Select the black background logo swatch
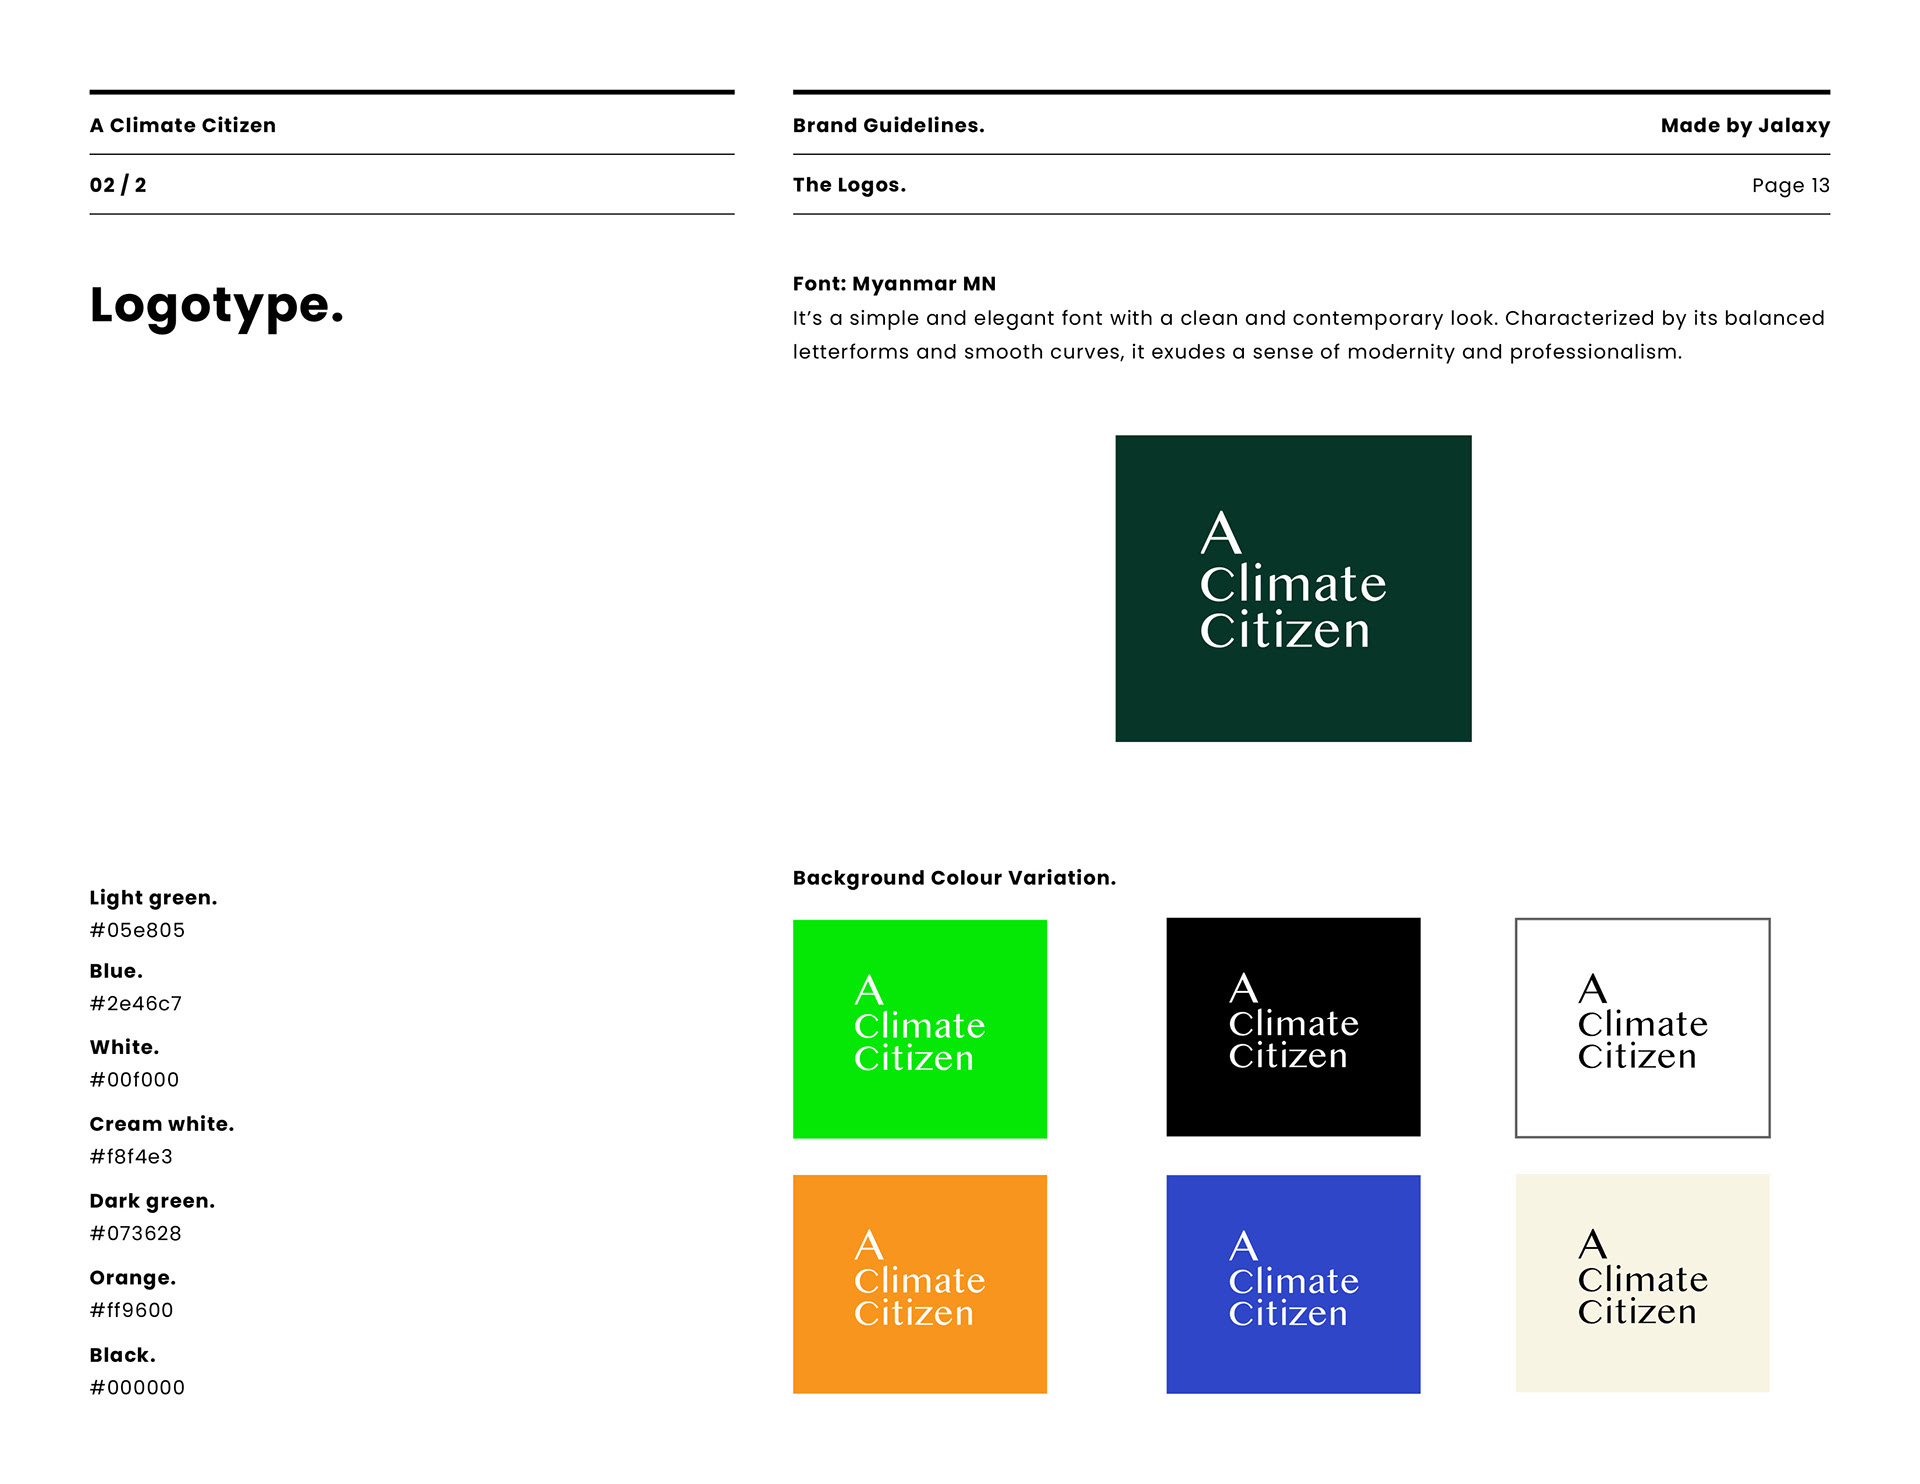Image resolution: width=1920 pixels, height=1484 pixels. click(x=1292, y=1026)
